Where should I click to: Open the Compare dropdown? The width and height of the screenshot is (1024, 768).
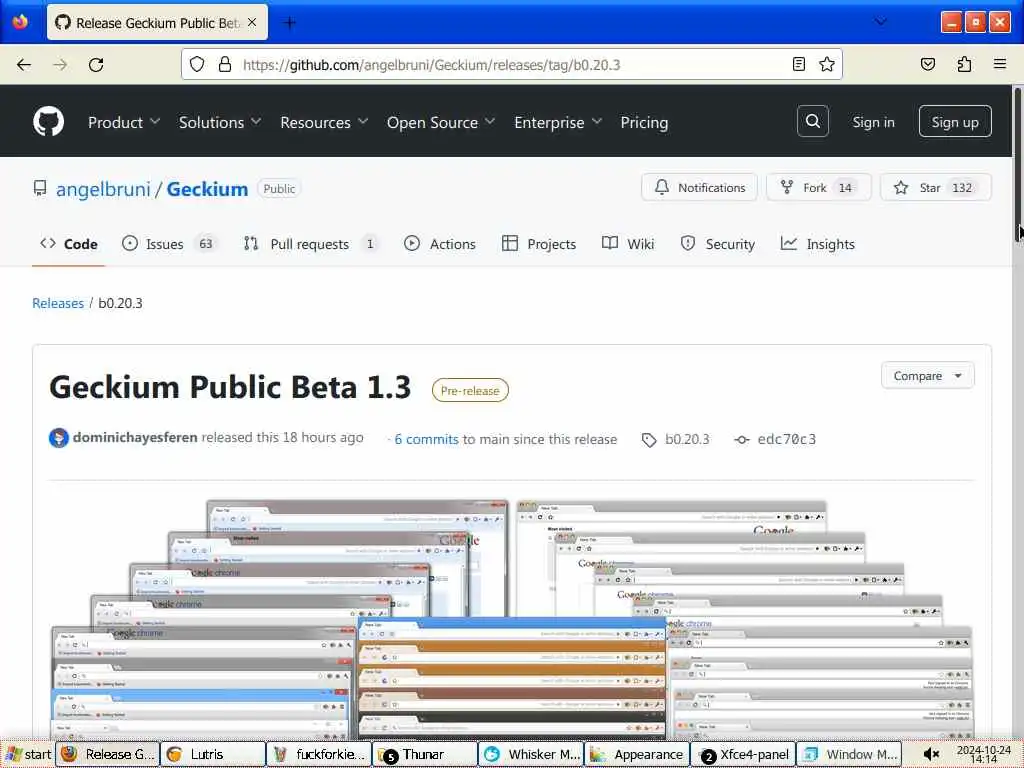point(927,376)
